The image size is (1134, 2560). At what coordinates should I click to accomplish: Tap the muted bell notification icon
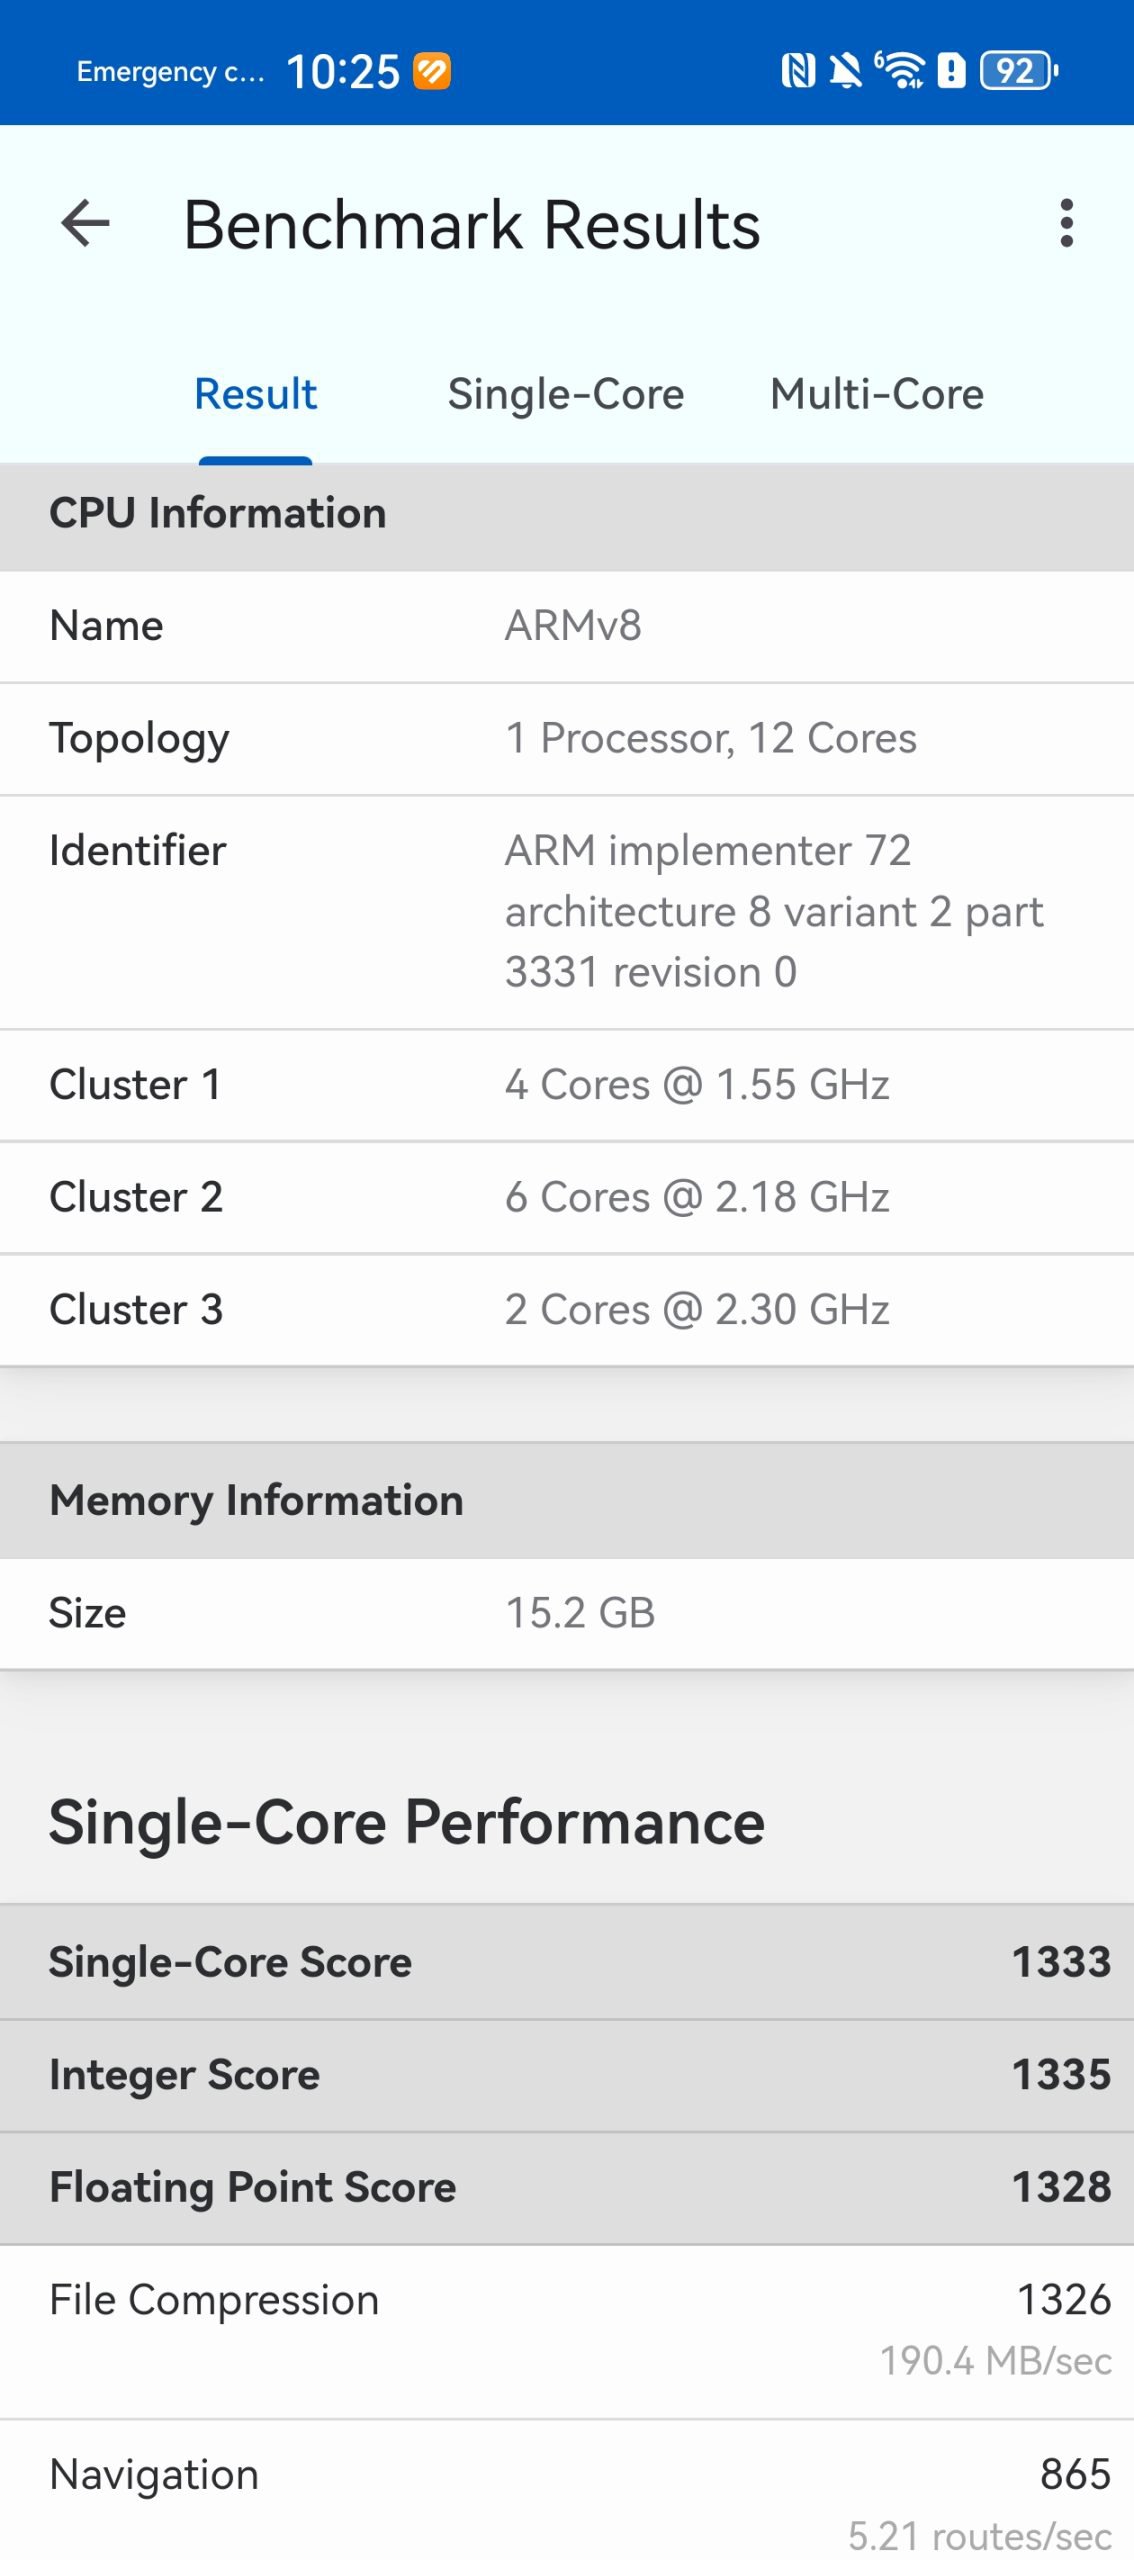(x=846, y=71)
